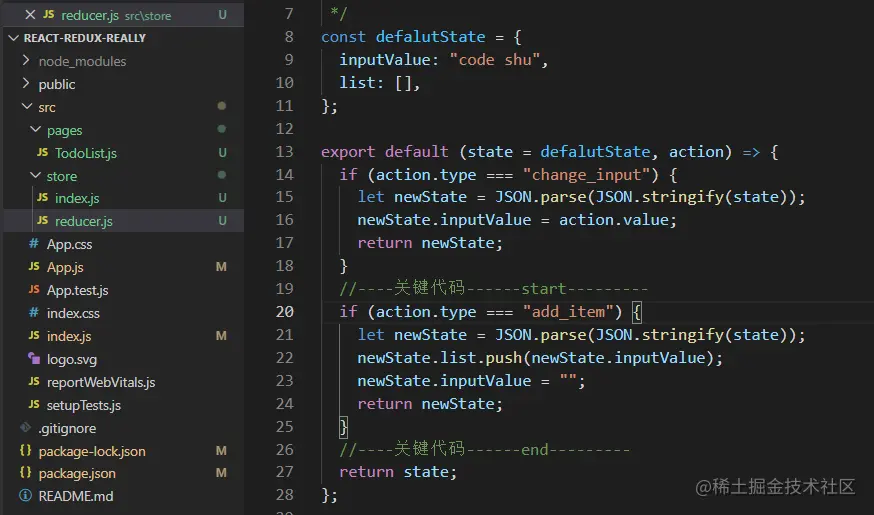The width and height of the screenshot is (874, 515).
Task: Click the JS icon beside TodoList.js
Action: pos(42,152)
